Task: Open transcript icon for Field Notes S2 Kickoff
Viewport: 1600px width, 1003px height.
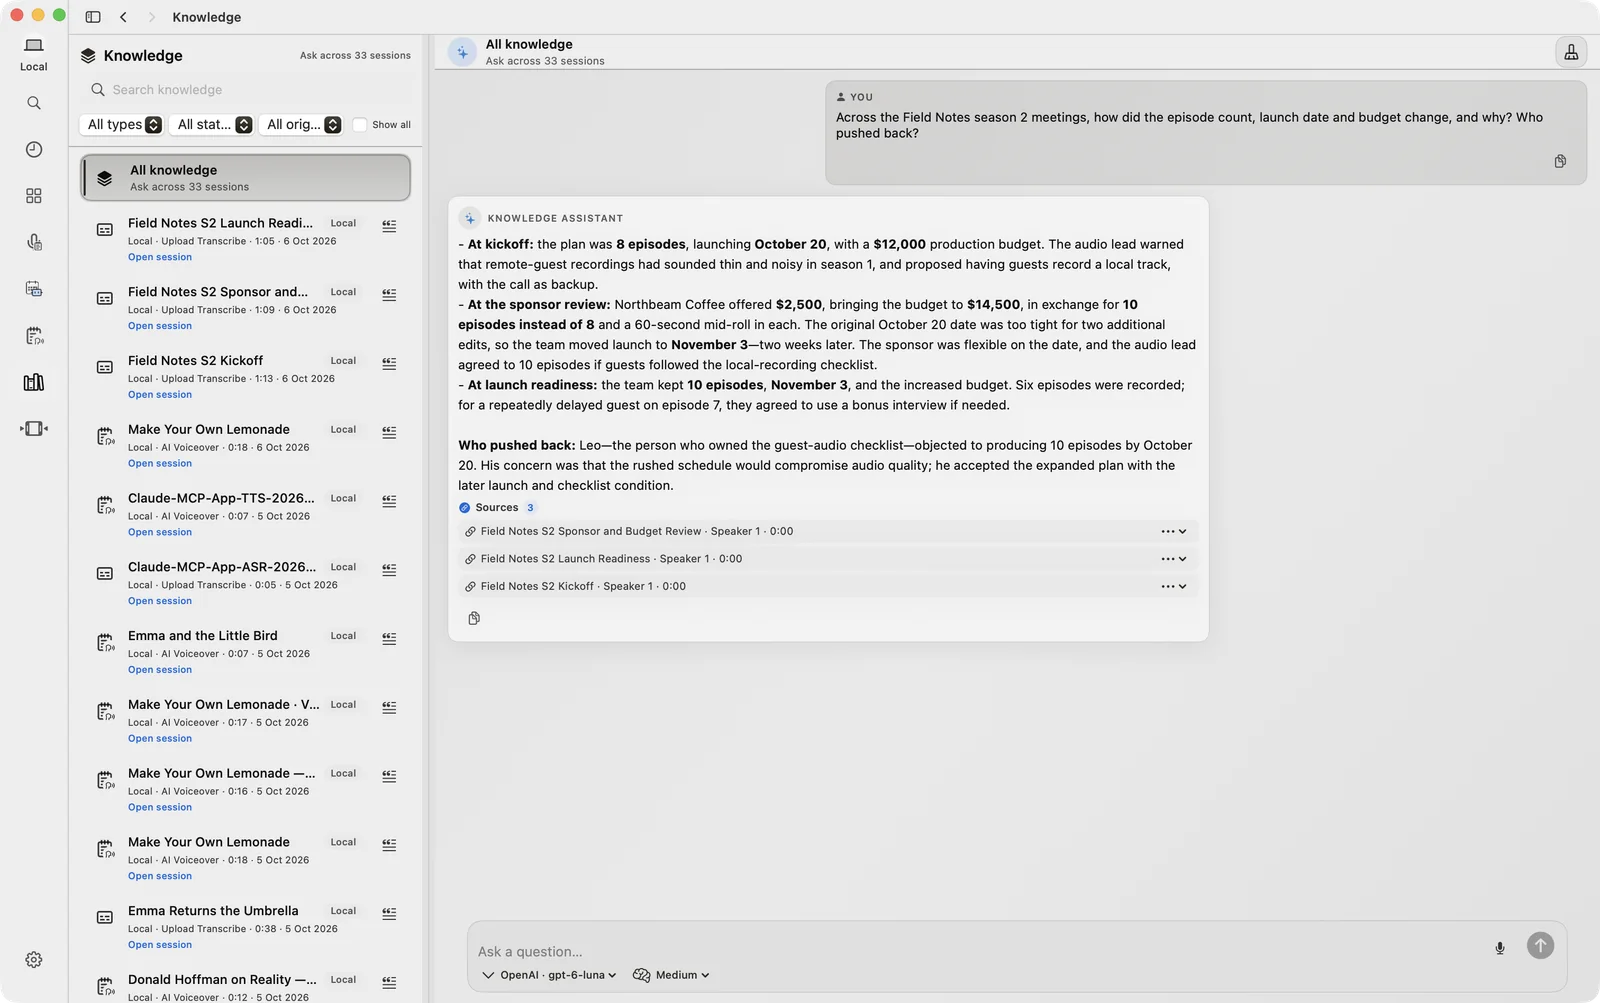Action: point(389,364)
